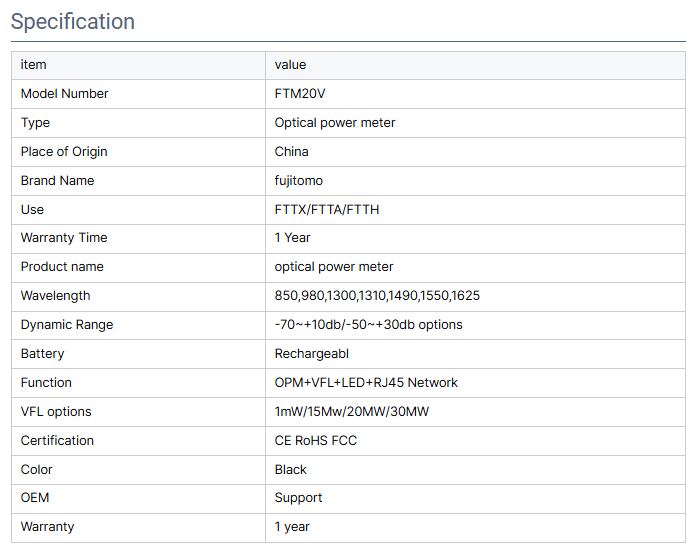Click the OPM+VFL+LED+RJ45 Network function value
This screenshot has width=695, height=552.
coord(366,382)
